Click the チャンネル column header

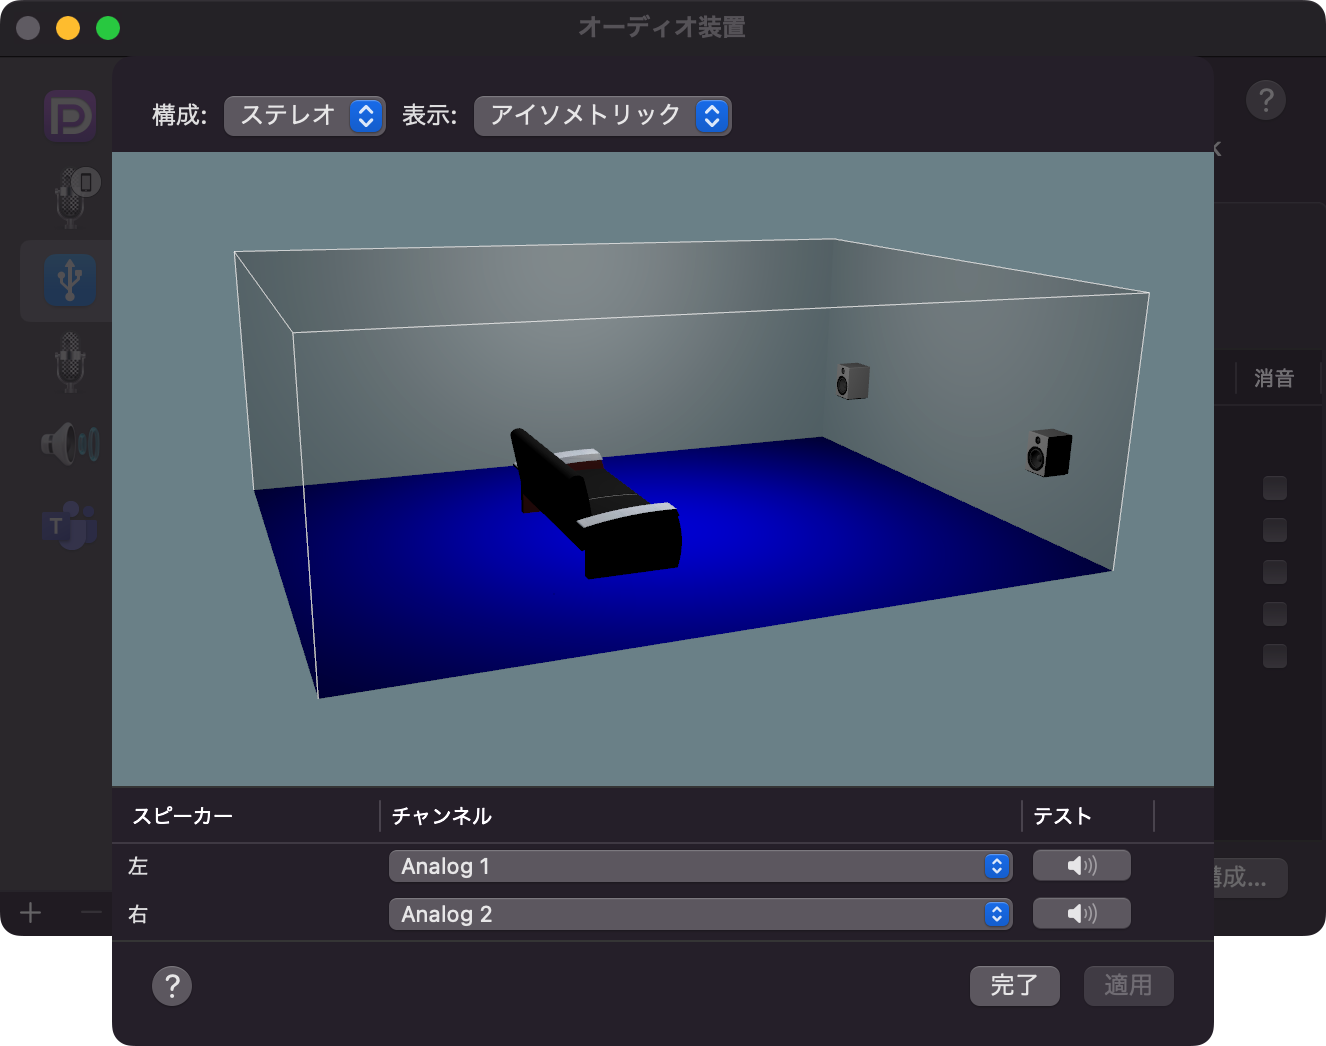[442, 816]
